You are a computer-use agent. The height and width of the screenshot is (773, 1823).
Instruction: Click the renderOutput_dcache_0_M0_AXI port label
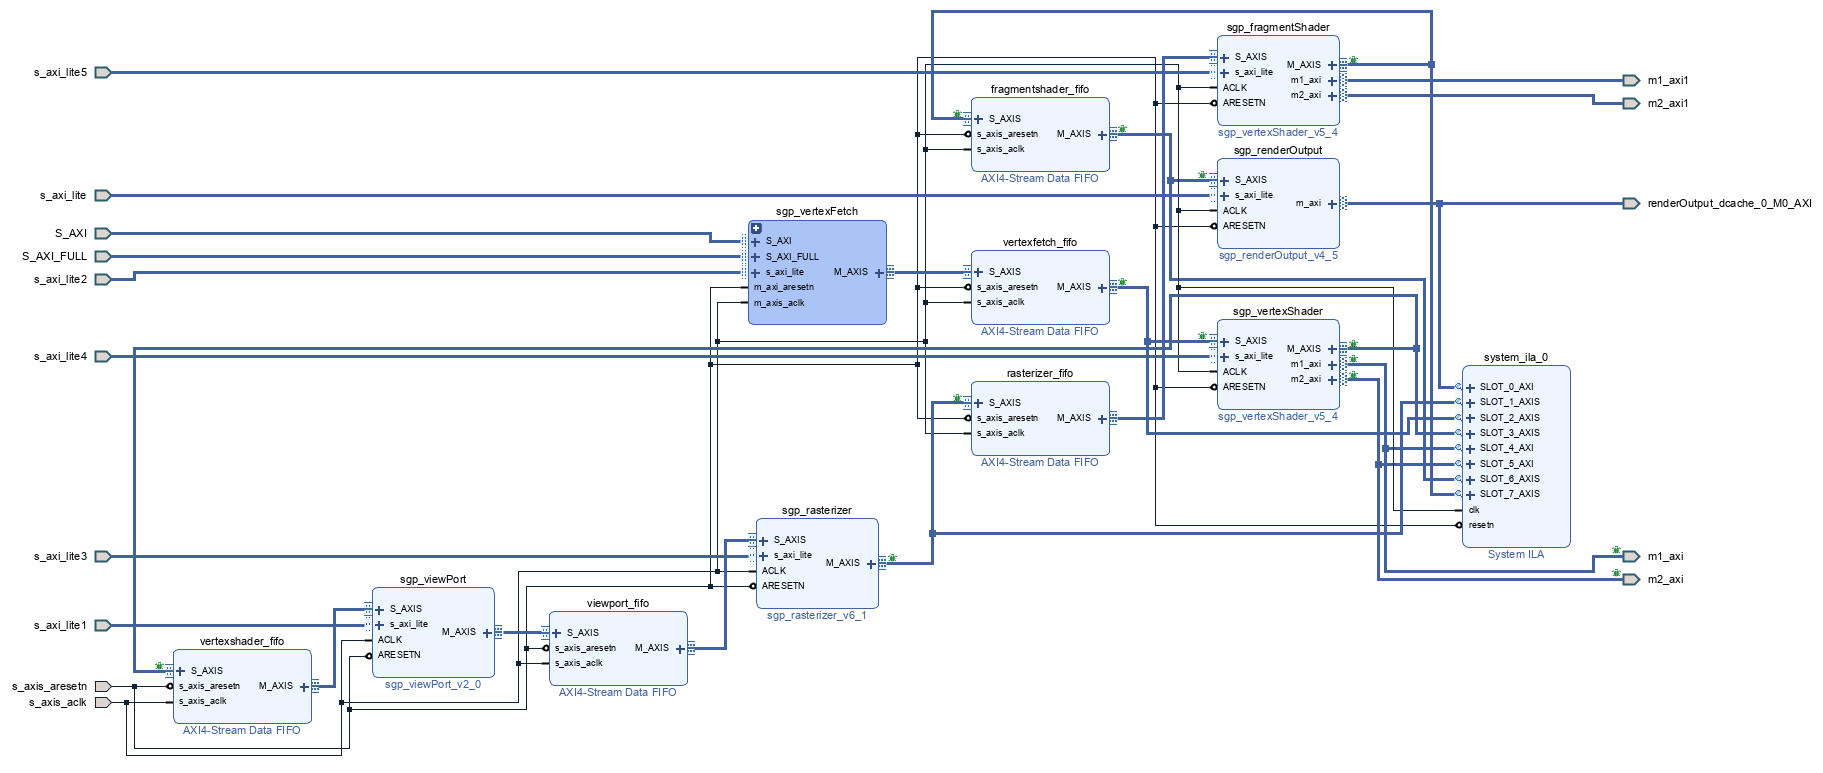pyautogui.click(x=1729, y=203)
